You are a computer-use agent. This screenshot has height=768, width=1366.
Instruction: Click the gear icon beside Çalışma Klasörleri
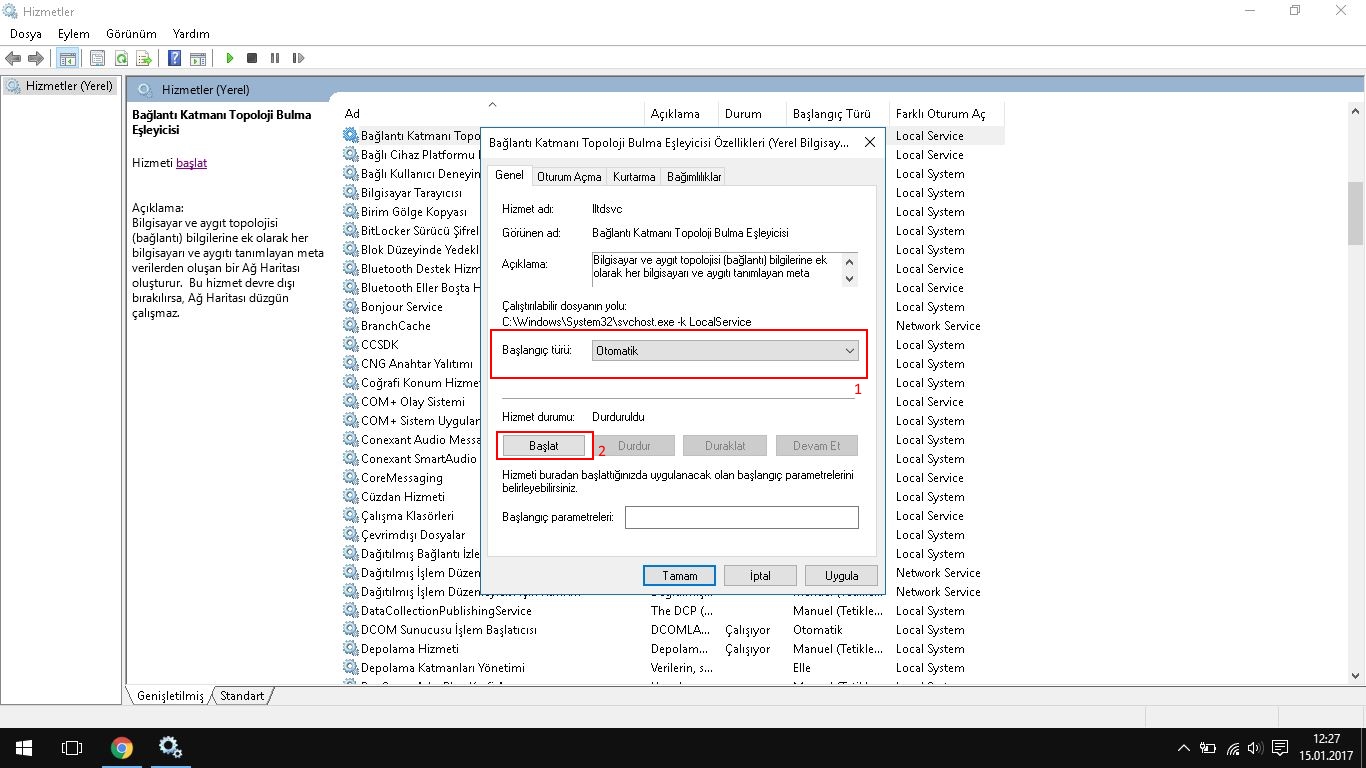pos(350,516)
